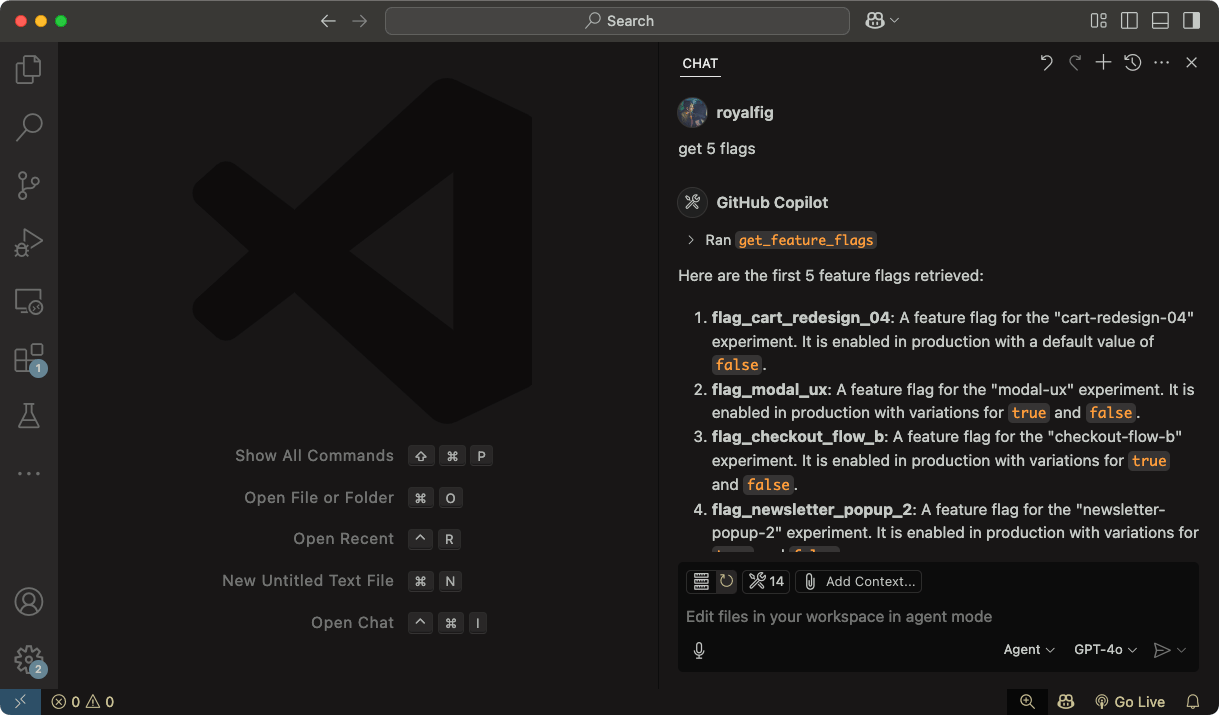The image size is (1219, 715).
Task: Open chat panel more actions menu
Action: coord(1161,63)
